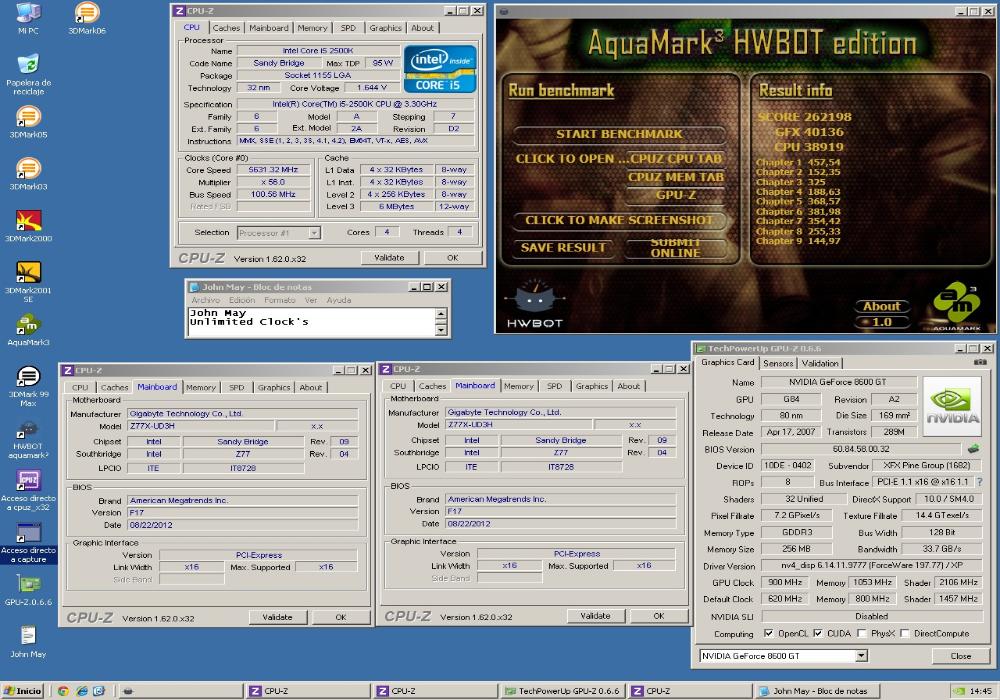
Task: Click the SCORE 262198 result text
Action: pyautogui.click(x=805, y=117)
